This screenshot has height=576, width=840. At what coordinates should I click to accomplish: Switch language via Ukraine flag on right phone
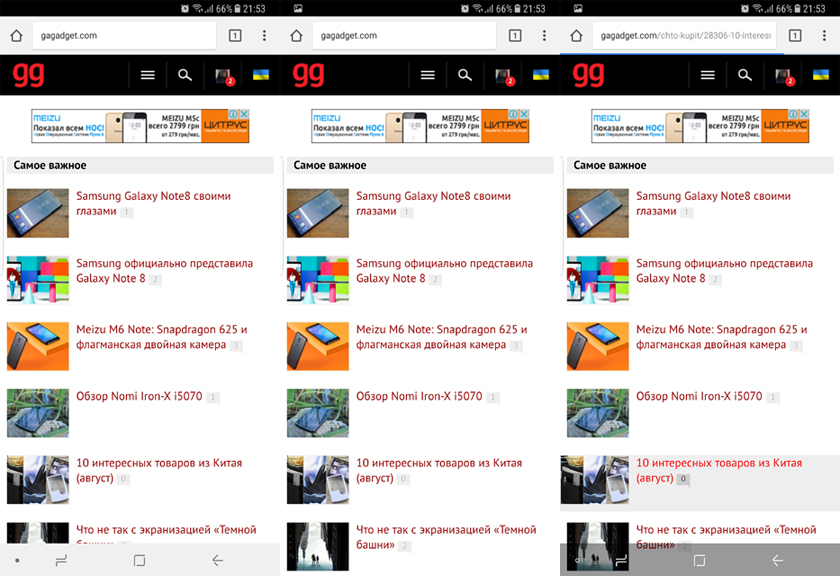pyautogui.click(x=821, y=74)
